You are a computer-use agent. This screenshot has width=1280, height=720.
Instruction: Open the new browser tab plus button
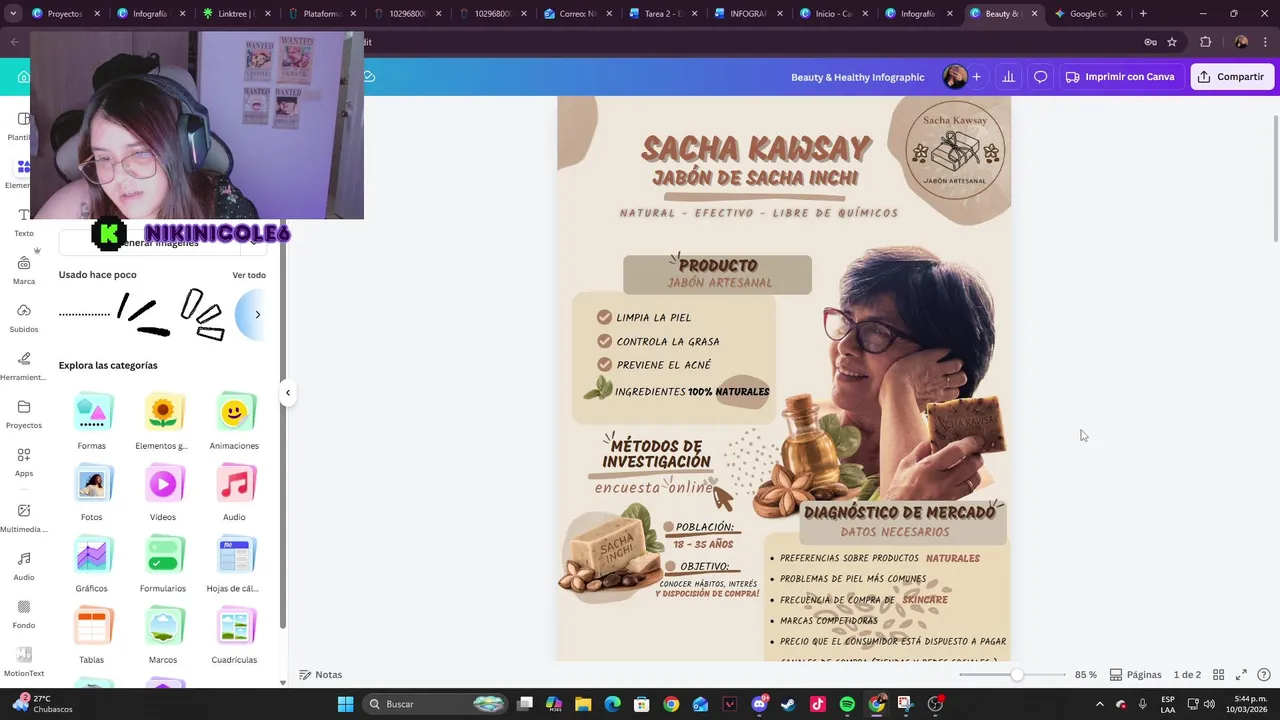click(1143, 14)
